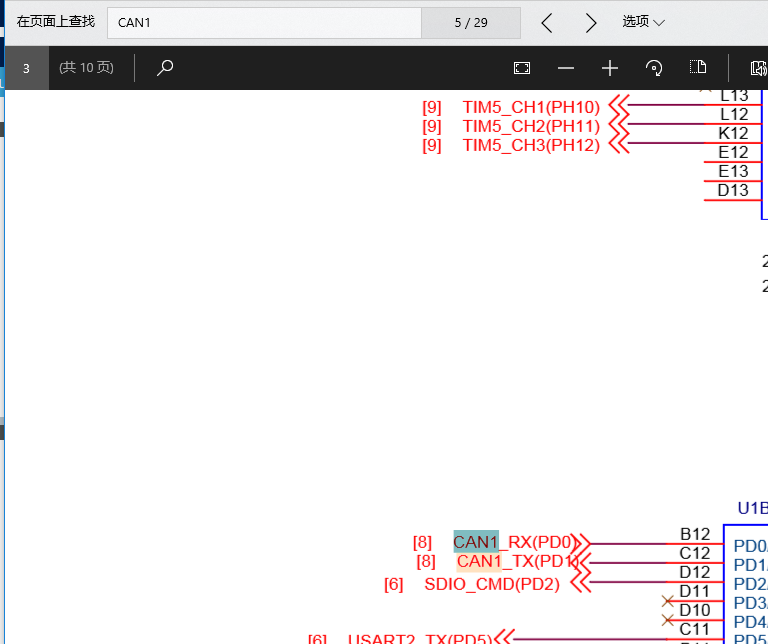Image resolution: width=768 pixels, height=644 pixels.
Task: Click pin label K12
Action: coord(733,133)
